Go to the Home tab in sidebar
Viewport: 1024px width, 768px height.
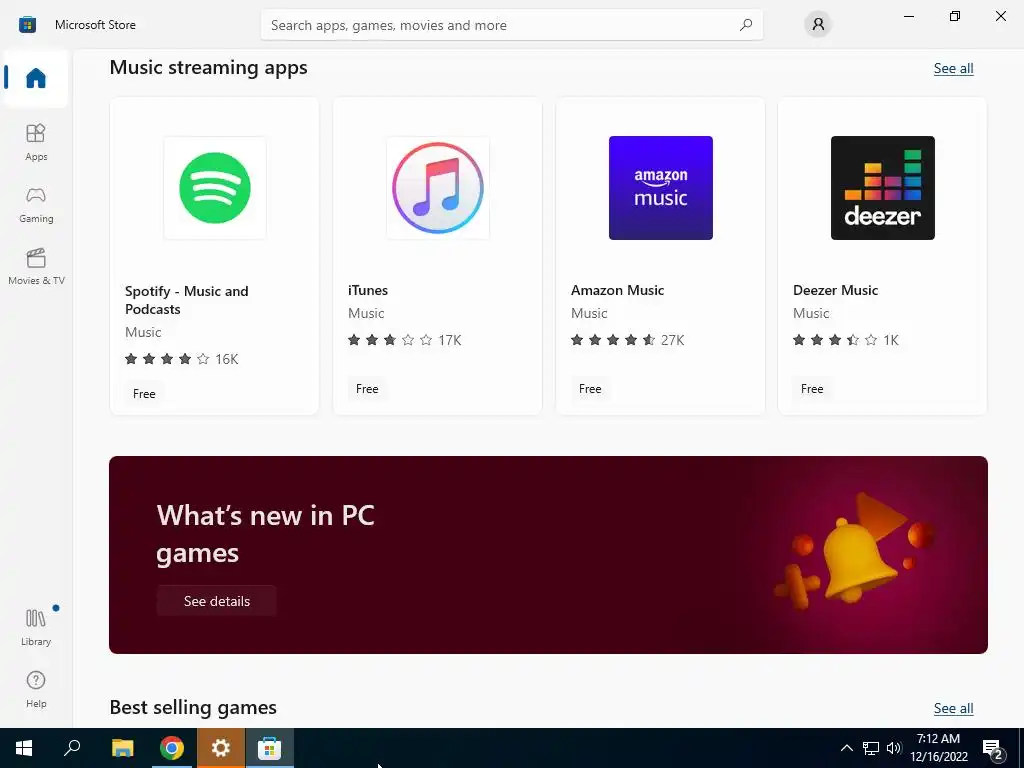[35, 78]
